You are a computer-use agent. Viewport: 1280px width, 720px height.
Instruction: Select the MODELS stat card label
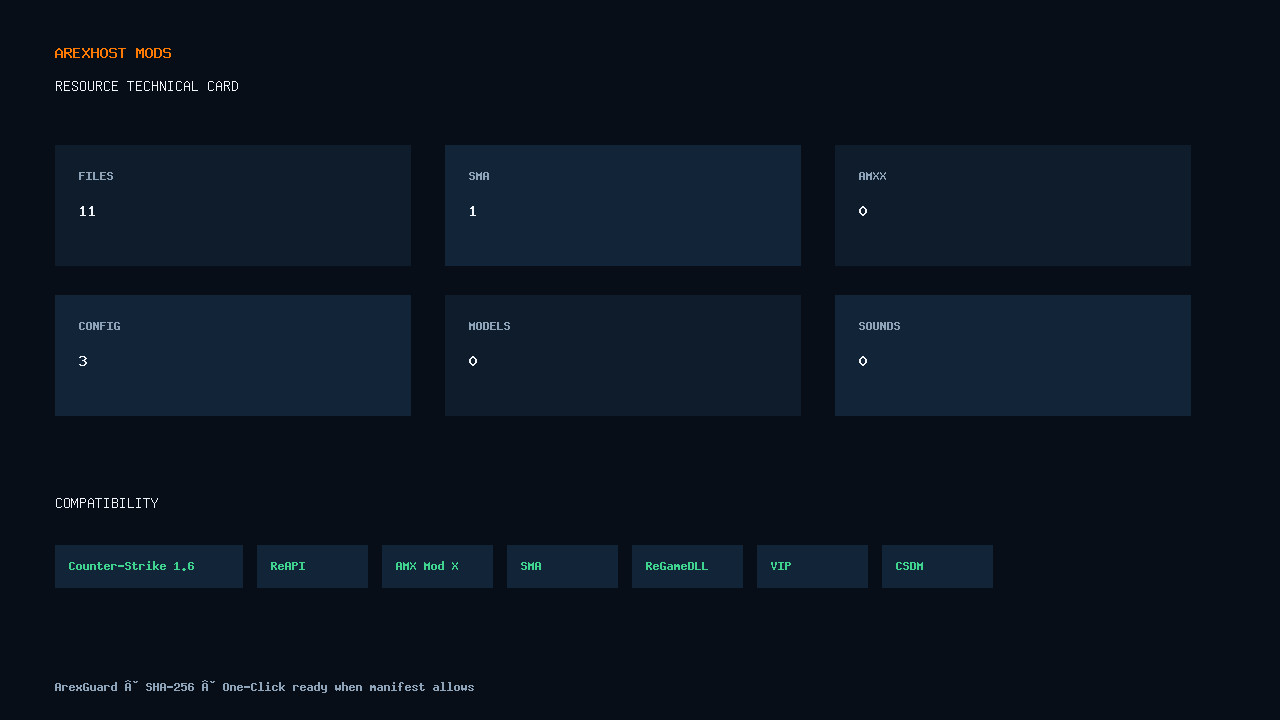click(489, 326)
